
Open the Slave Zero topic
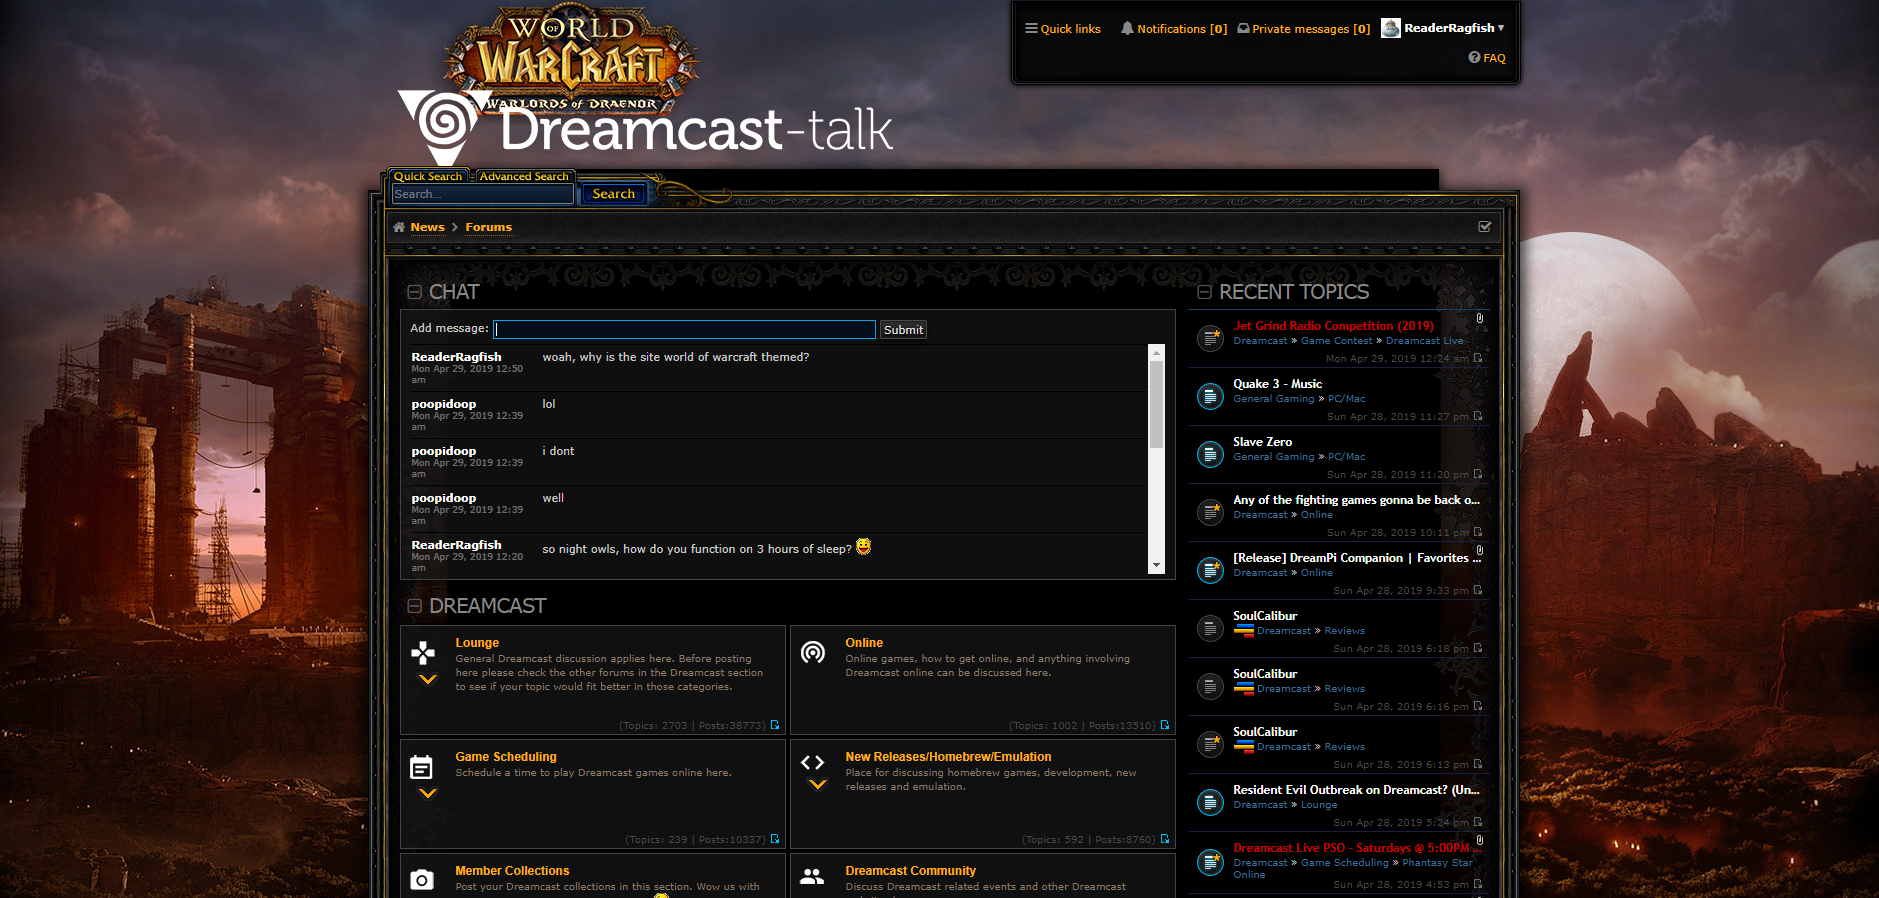point(1262,442)
